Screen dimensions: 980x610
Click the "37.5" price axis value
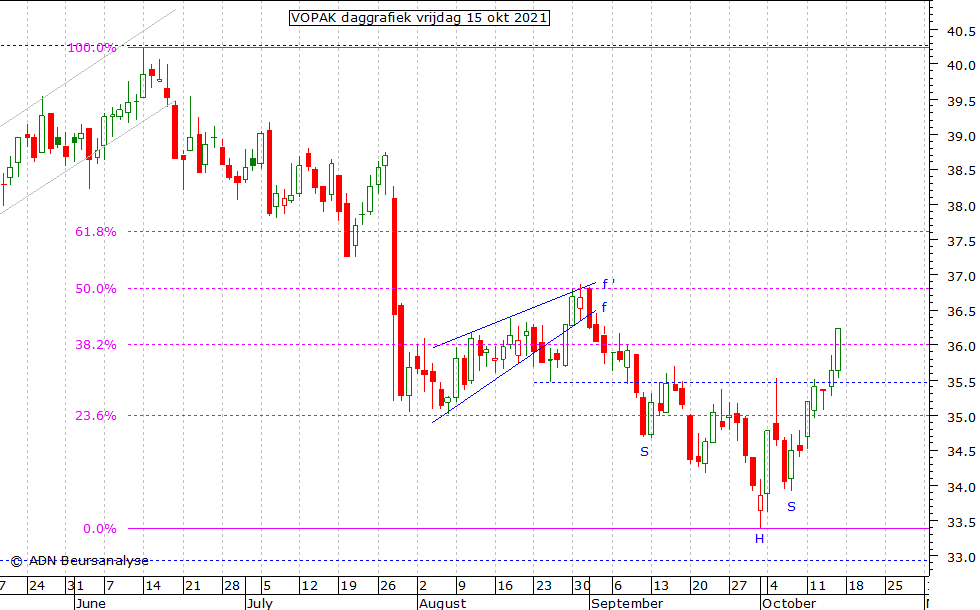point(961,241)
